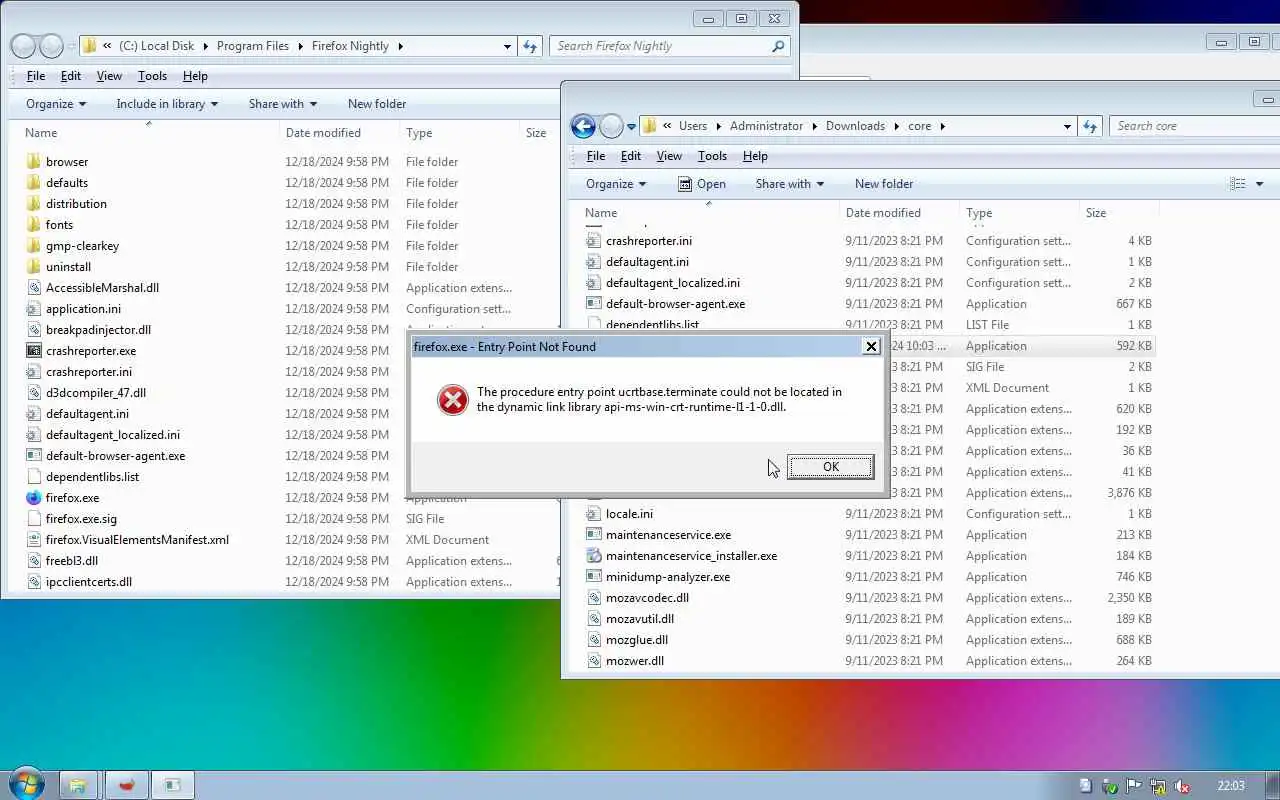Click the clock showing 22:03

pyautogui.click(x=1231, y=786)
